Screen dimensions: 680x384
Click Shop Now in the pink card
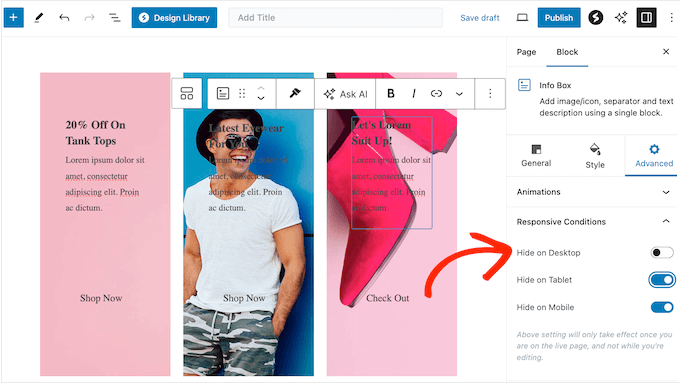pyautogui.click(x=101, y=299)
